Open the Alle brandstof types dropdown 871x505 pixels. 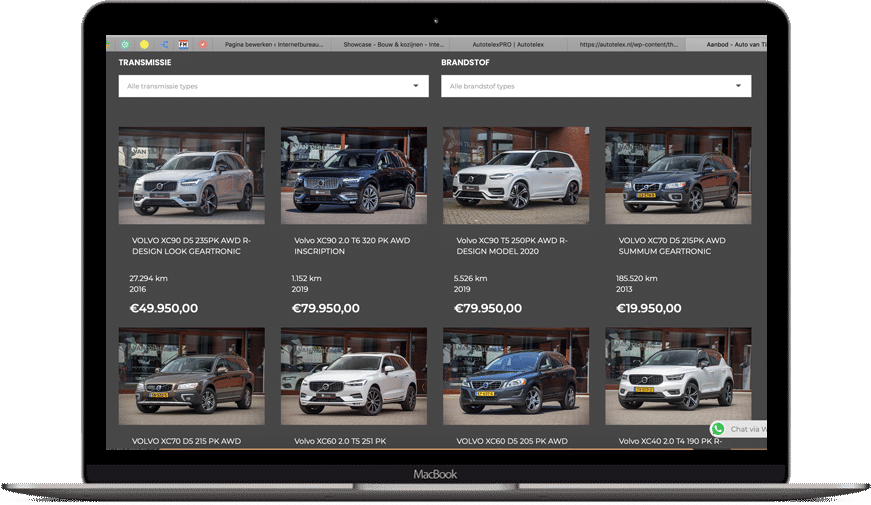[x=596, y=86]
